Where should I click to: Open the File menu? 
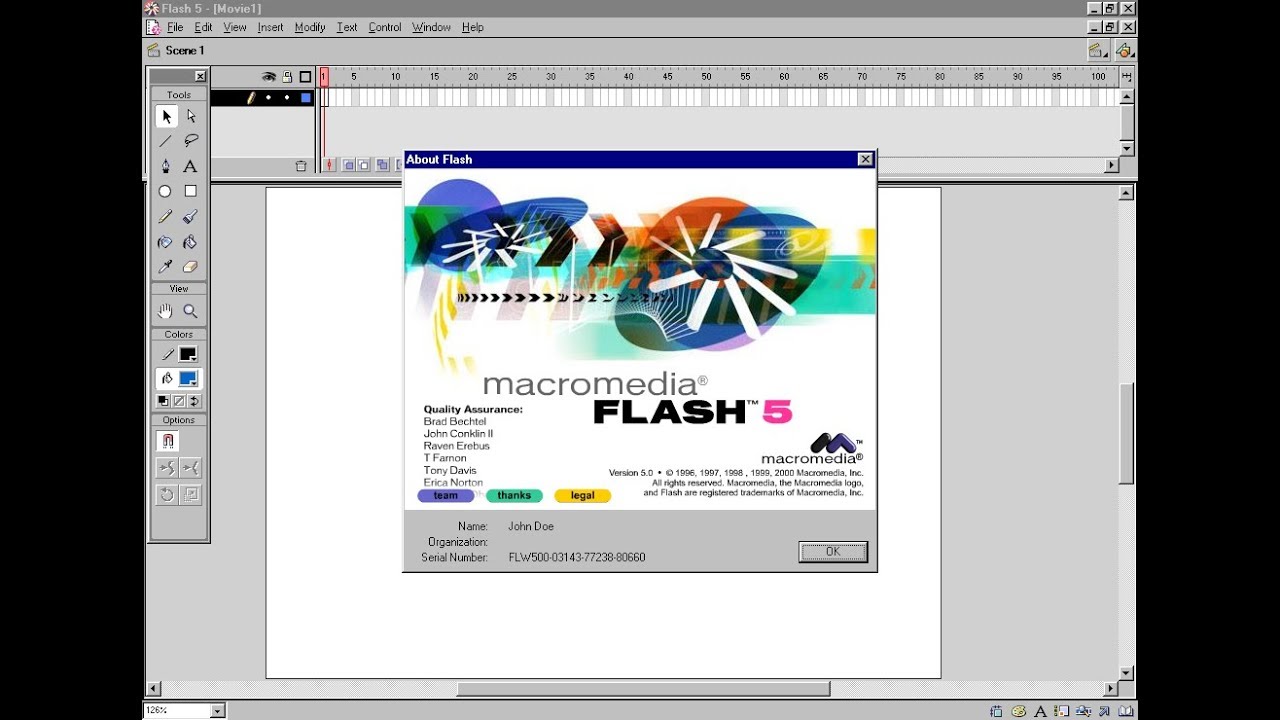[175, 28]
